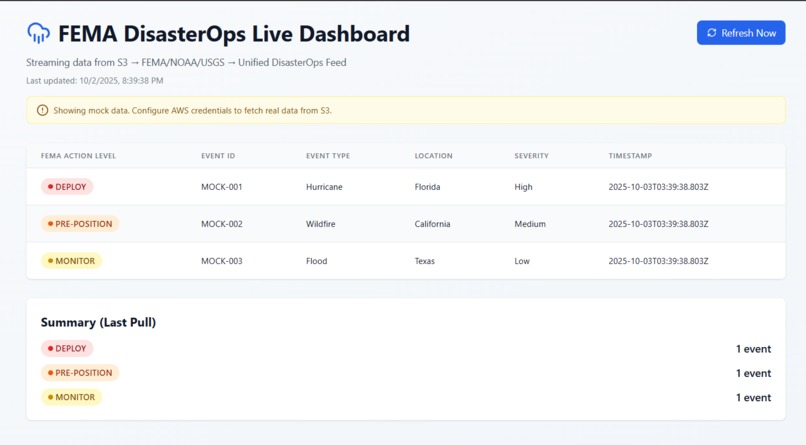Click the EVENT ID column header
This screenshot has height=445, width=806.
218,156
